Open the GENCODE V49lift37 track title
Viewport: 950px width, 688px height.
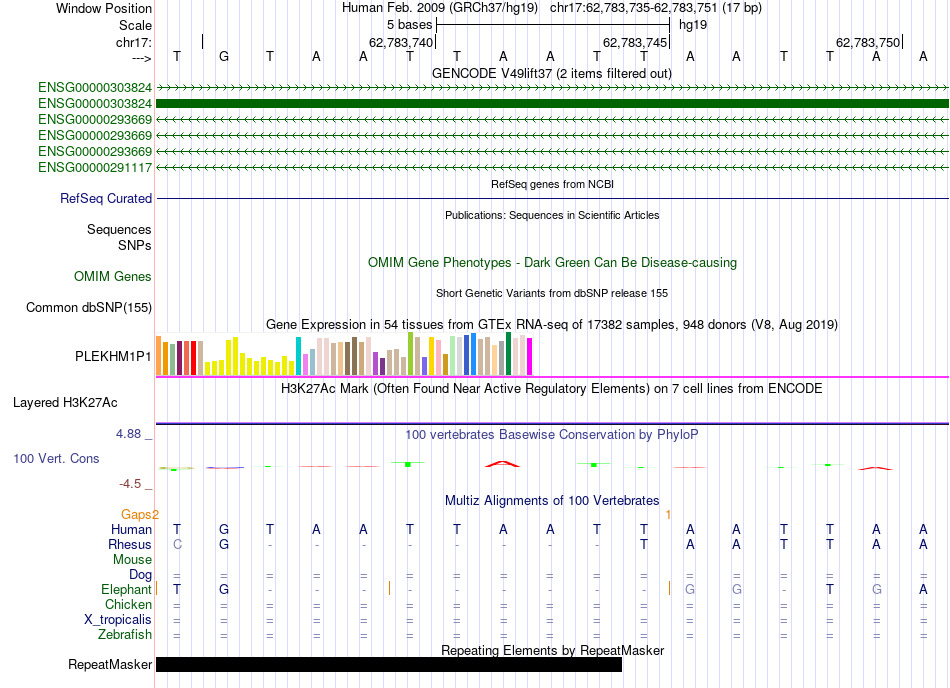coord(552,73)
